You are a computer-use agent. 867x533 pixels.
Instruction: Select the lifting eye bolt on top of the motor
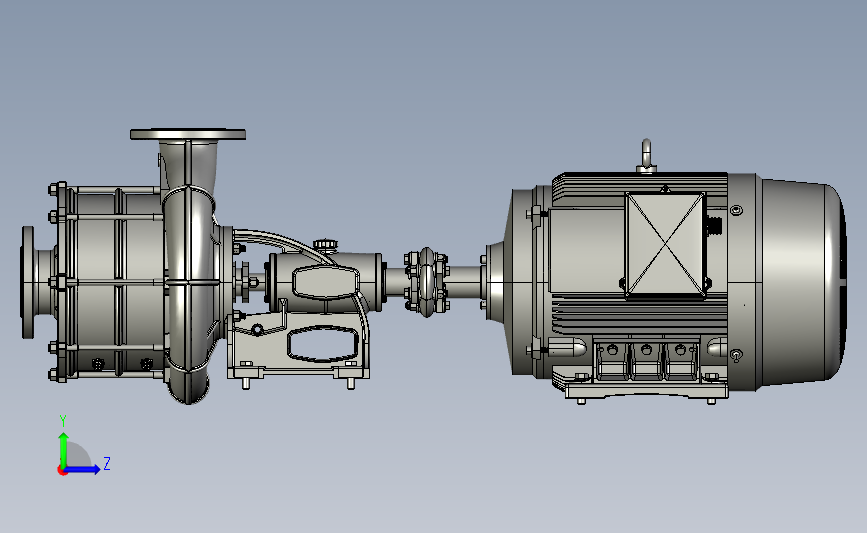646,156
